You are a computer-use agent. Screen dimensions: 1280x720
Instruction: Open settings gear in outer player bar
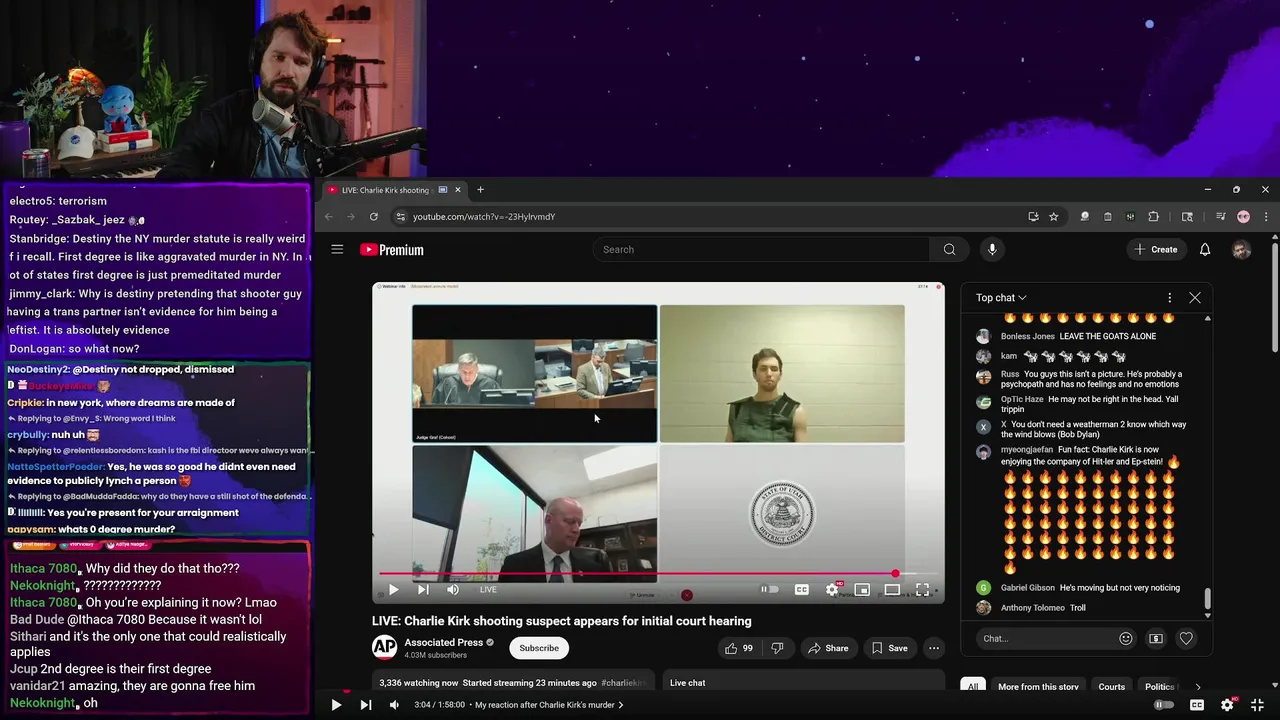(x=1228, y=705)
